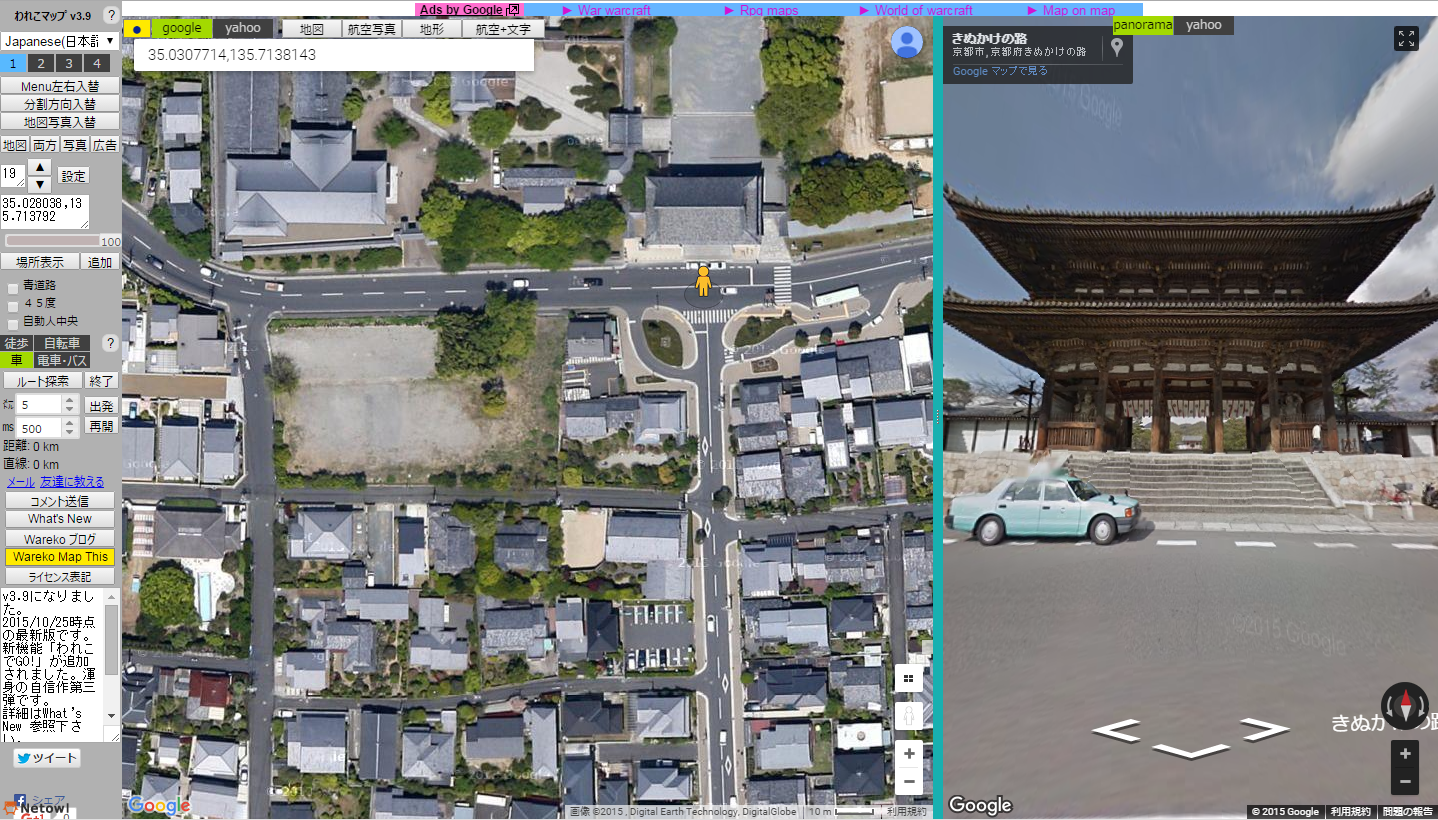Click the 分割方向入替 button
Screen dimensions: 1438x820
point(60,104)
